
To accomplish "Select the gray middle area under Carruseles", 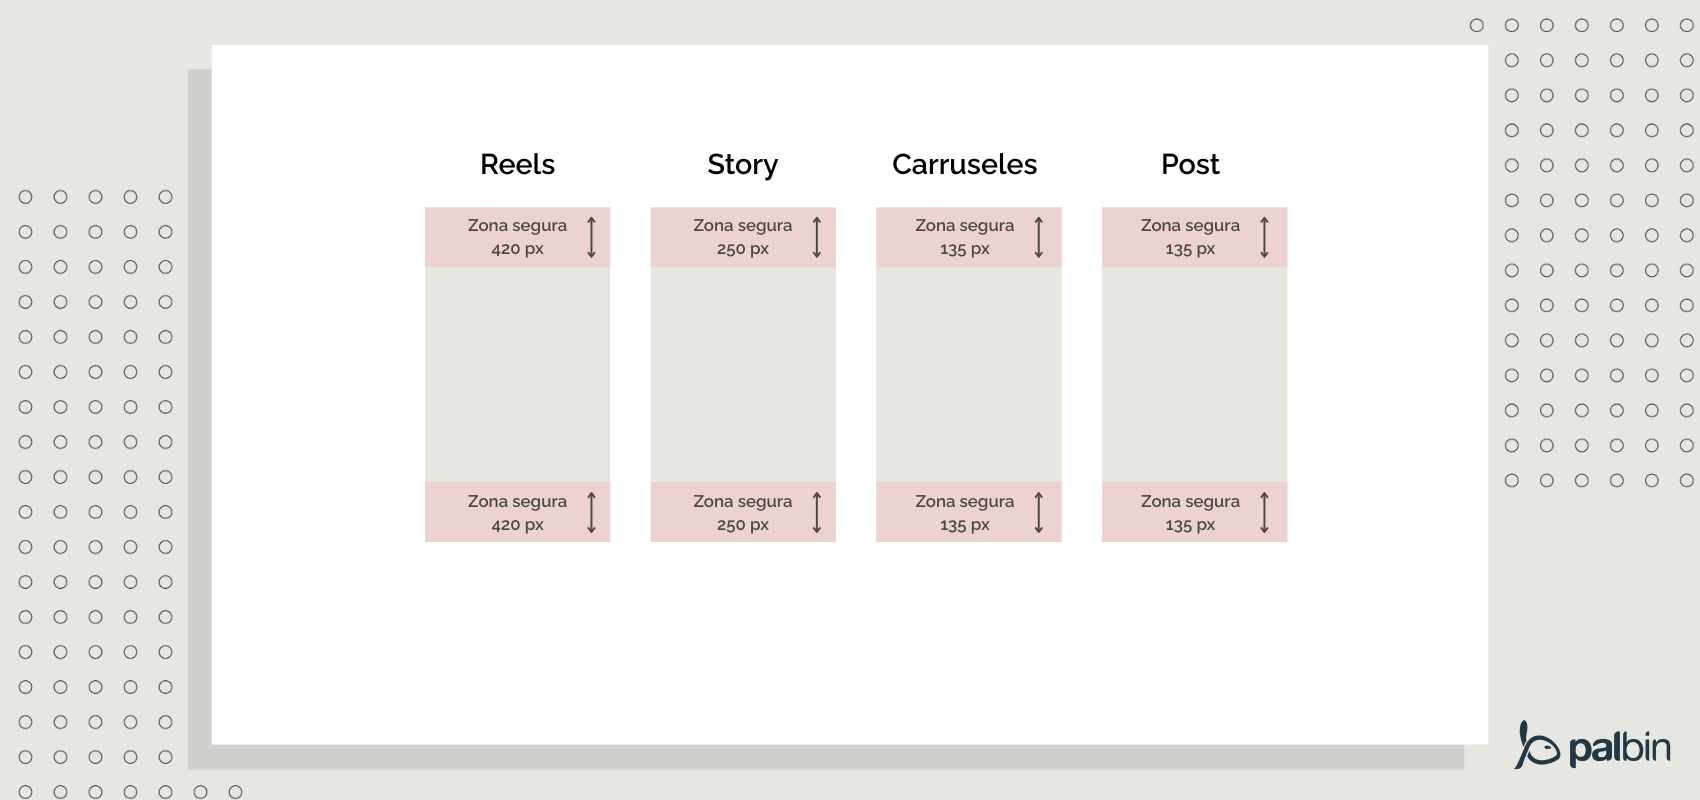I will 968,374.
